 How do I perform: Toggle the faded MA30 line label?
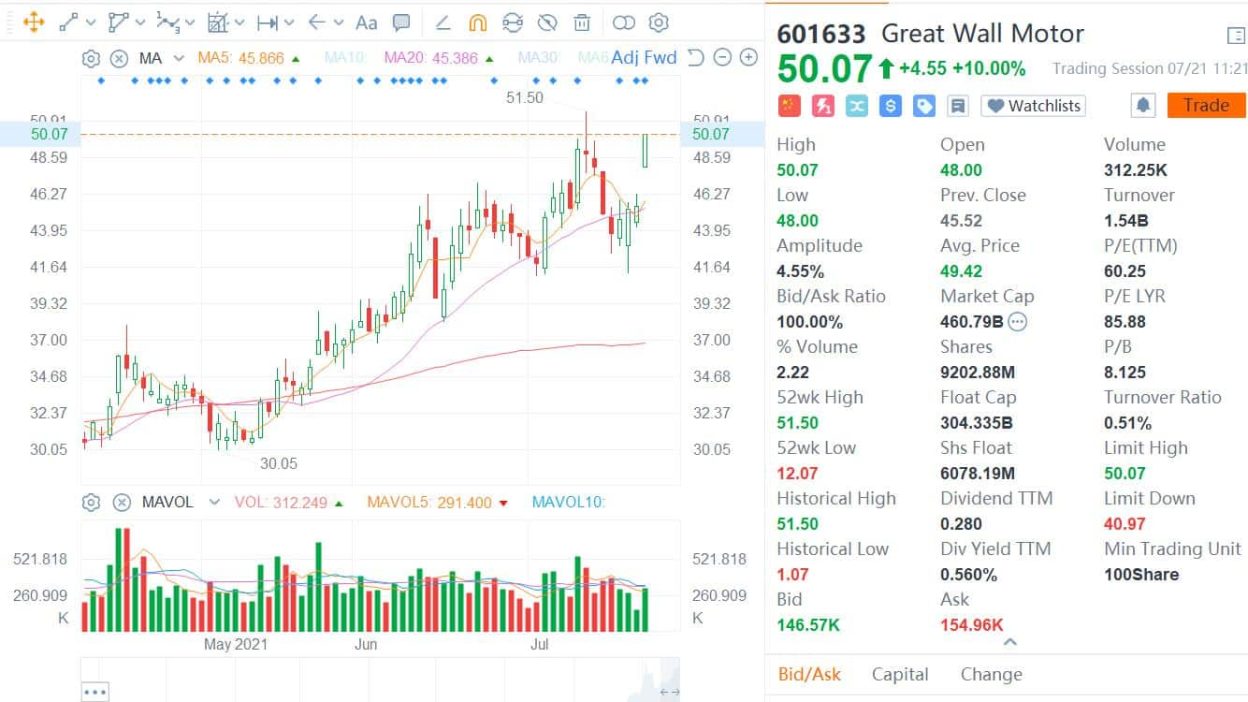pyautogui.click(x=537, y=58)
